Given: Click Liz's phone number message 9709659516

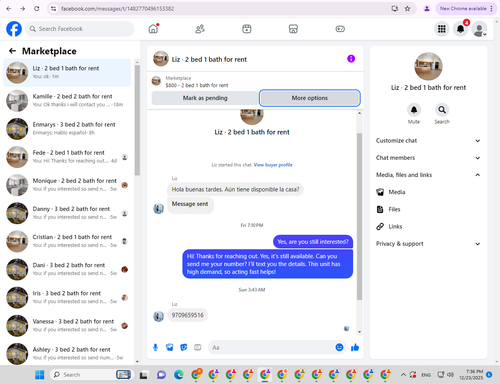Looking at the screenshot, I should 187,315.
